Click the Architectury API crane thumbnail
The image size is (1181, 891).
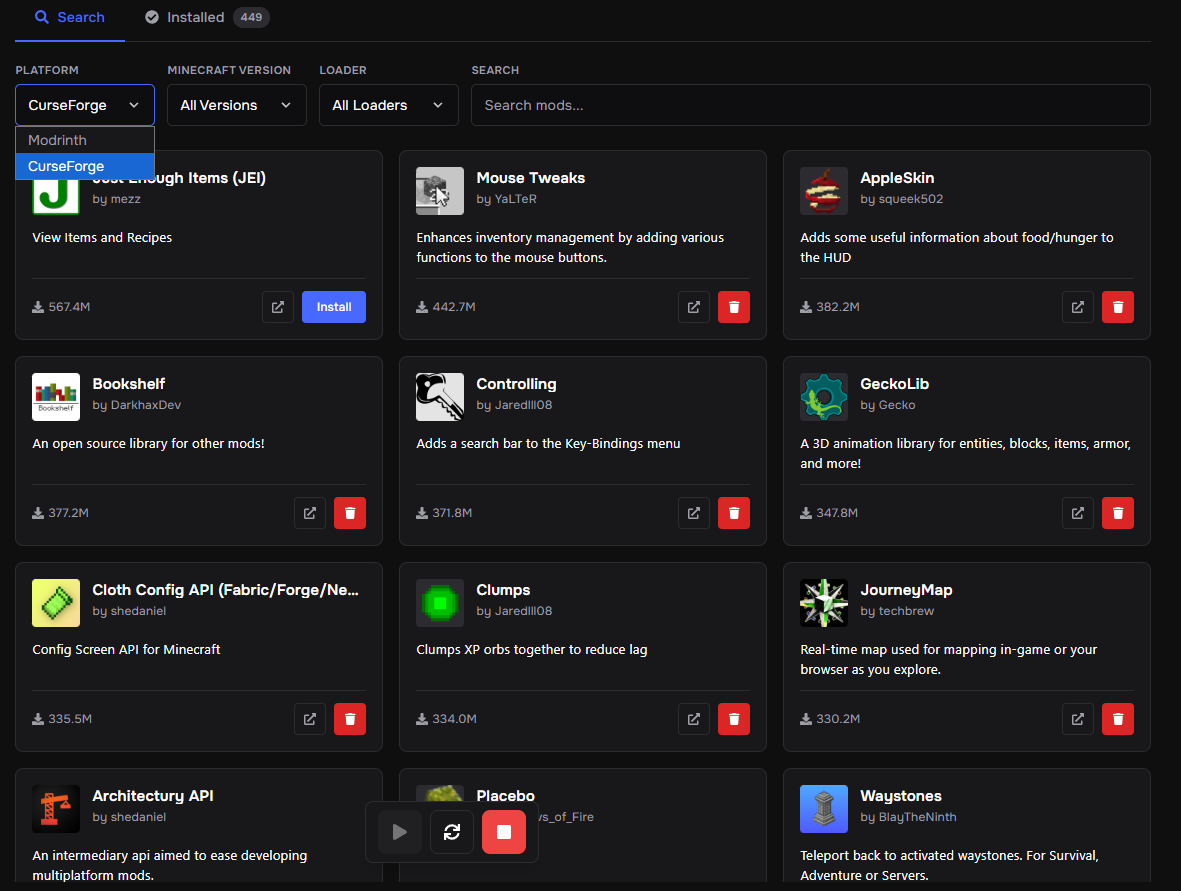(56, 809)
